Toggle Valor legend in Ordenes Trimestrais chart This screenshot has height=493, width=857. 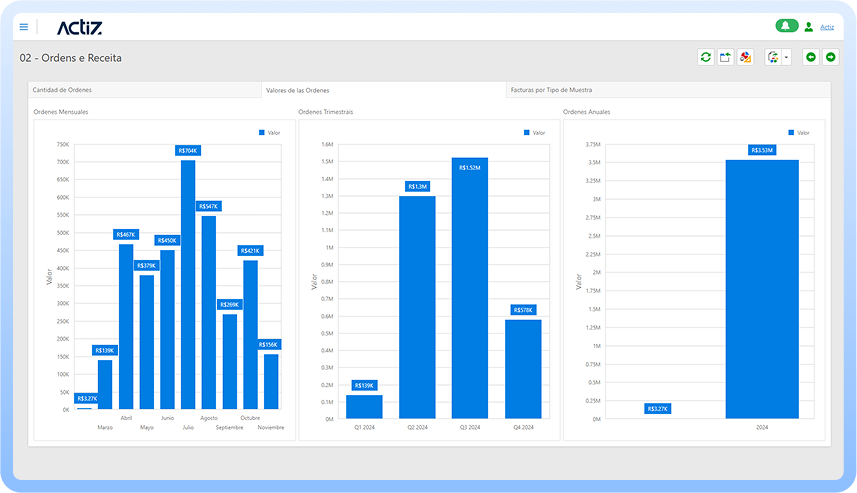[535, 133]
